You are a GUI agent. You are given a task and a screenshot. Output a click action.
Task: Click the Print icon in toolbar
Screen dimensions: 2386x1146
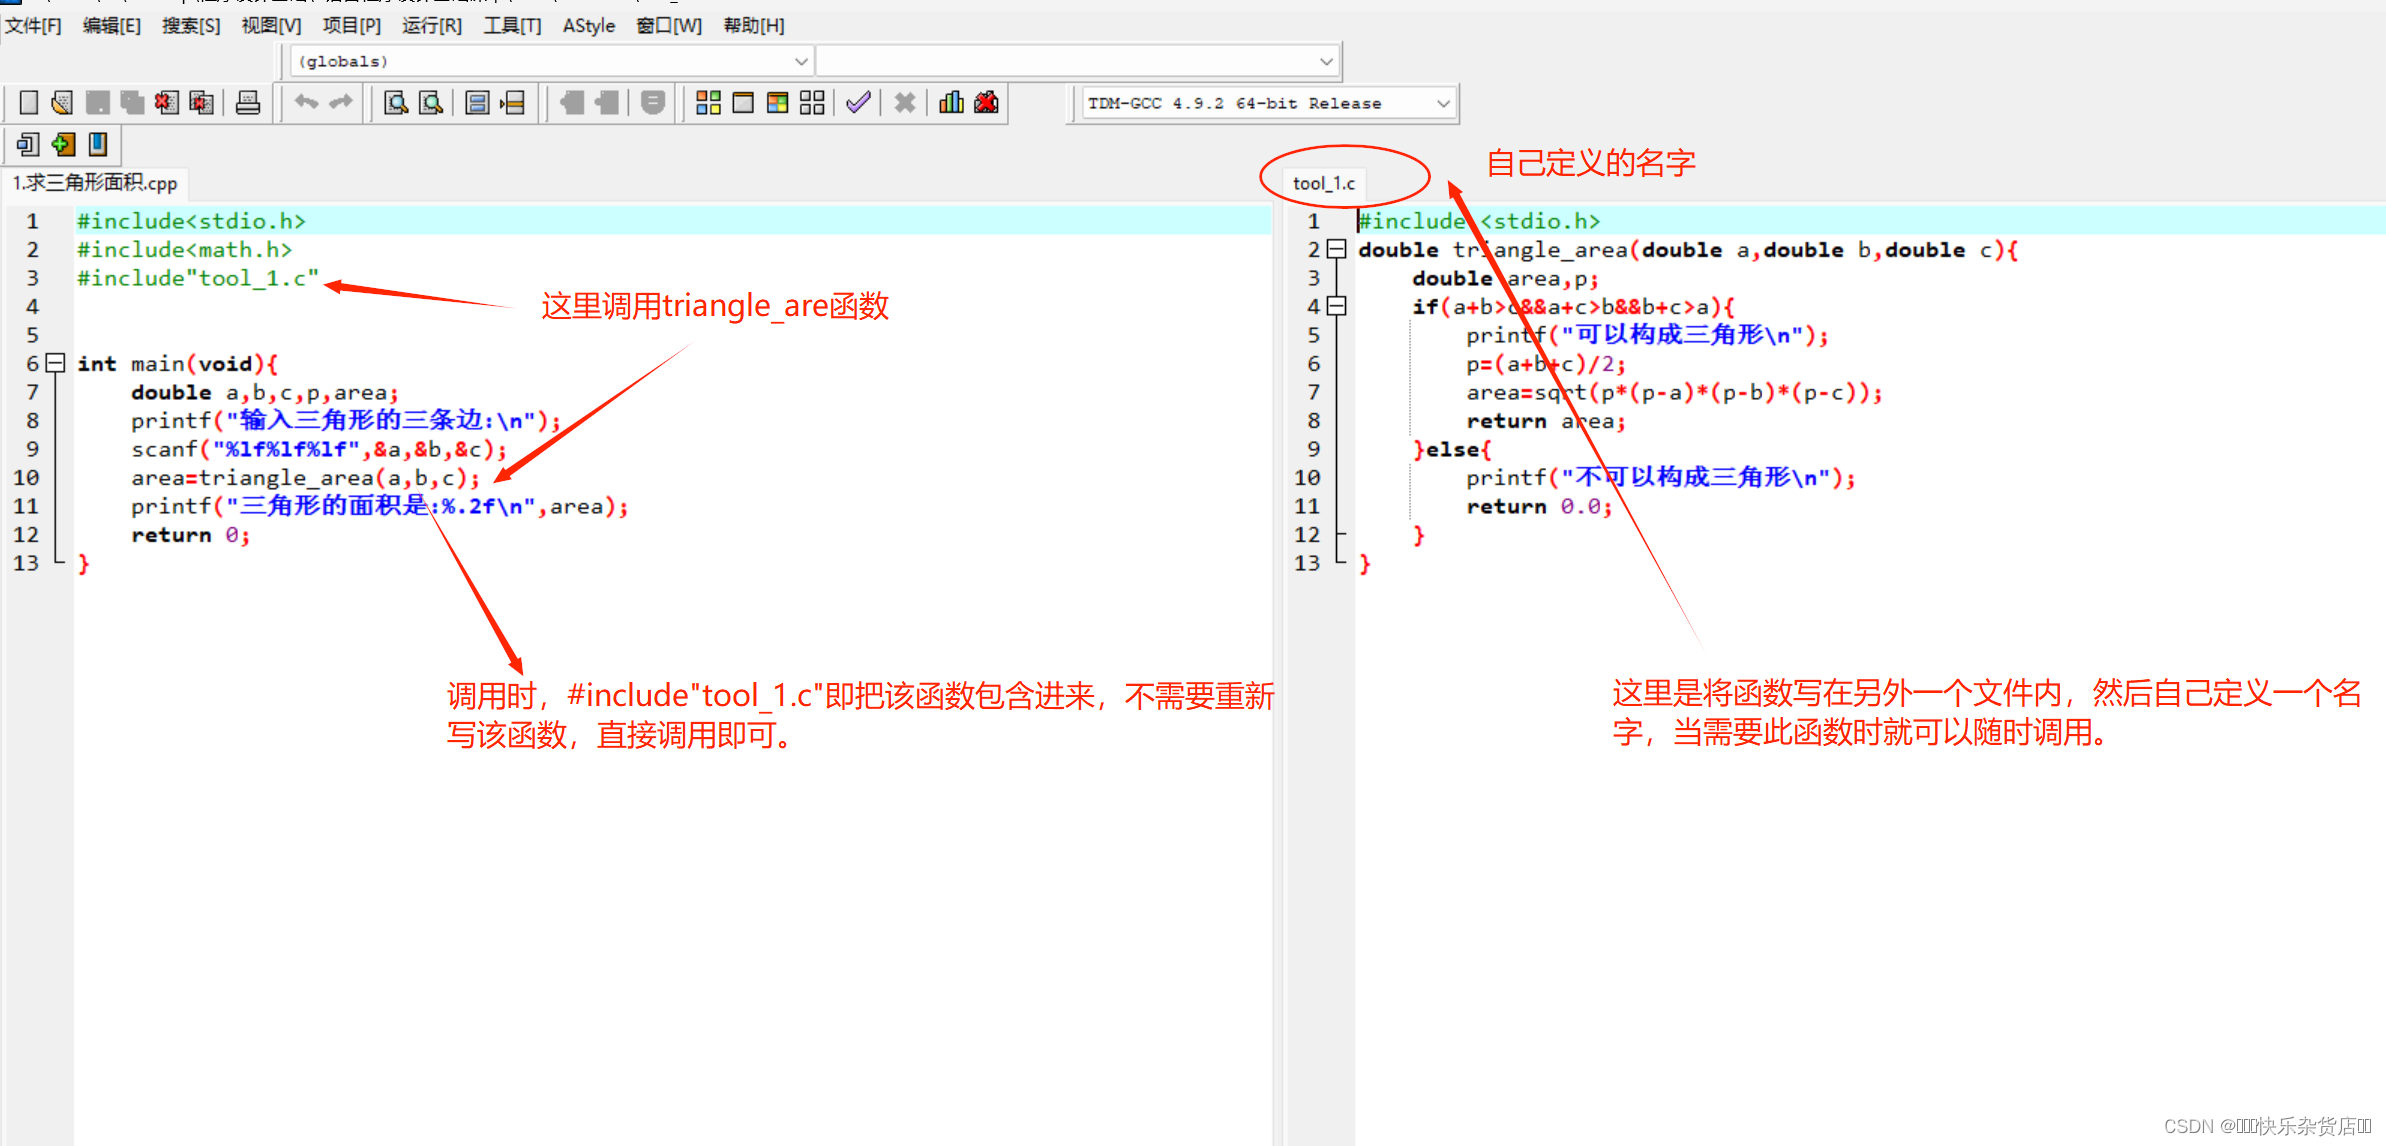[x=248, y=103]
